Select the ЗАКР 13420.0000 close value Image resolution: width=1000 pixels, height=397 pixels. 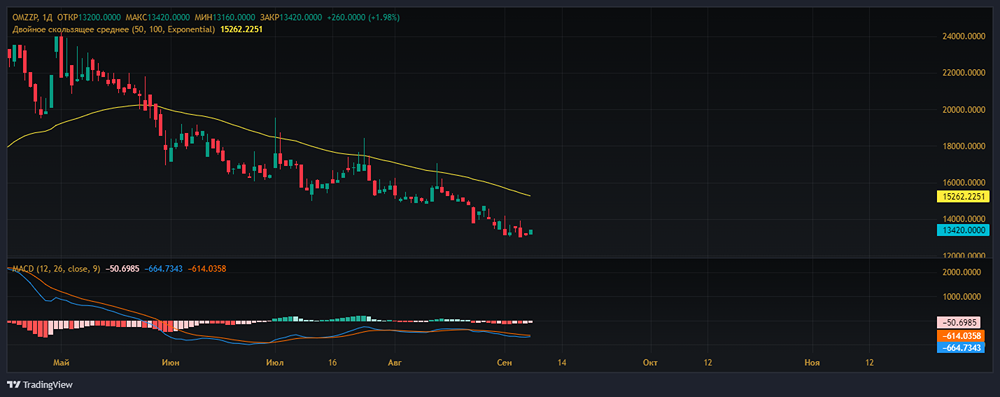290,17
